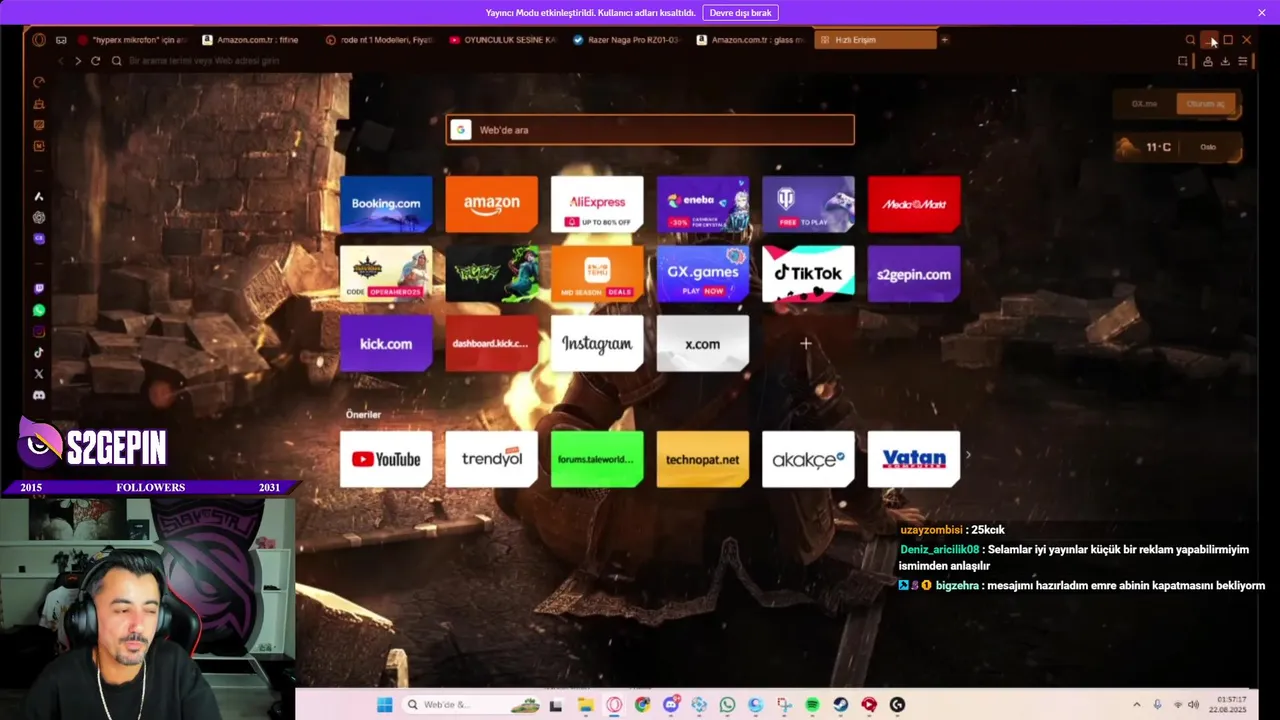Open the Opera GX main menu icon
1280x720 pixels.
point(39,40)
